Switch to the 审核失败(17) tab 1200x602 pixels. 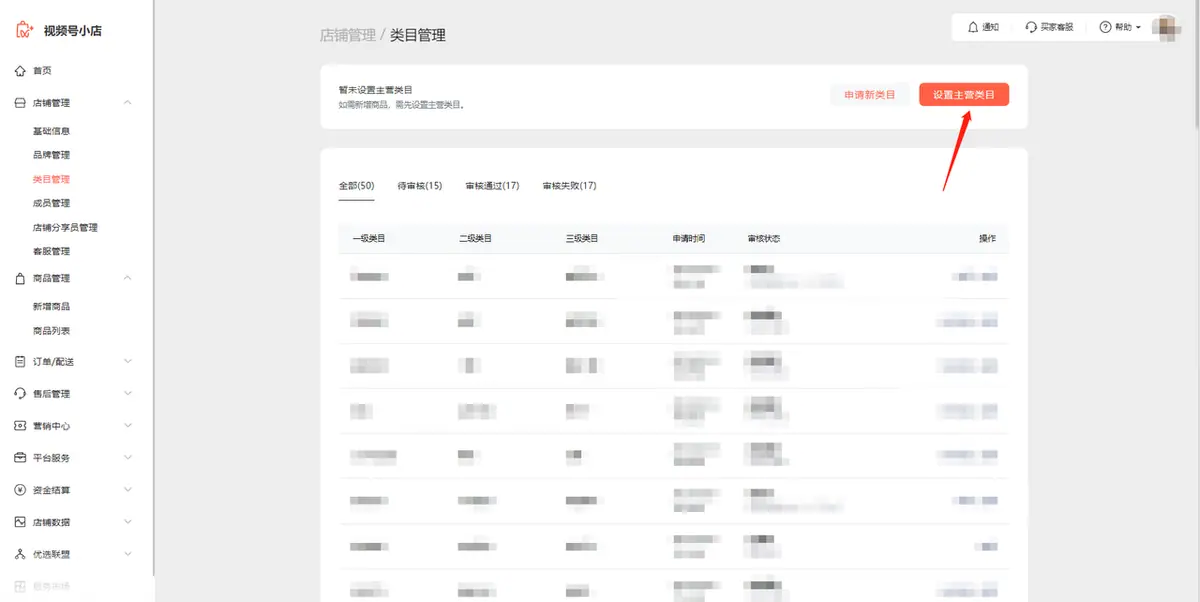click(x=569, y=186)
